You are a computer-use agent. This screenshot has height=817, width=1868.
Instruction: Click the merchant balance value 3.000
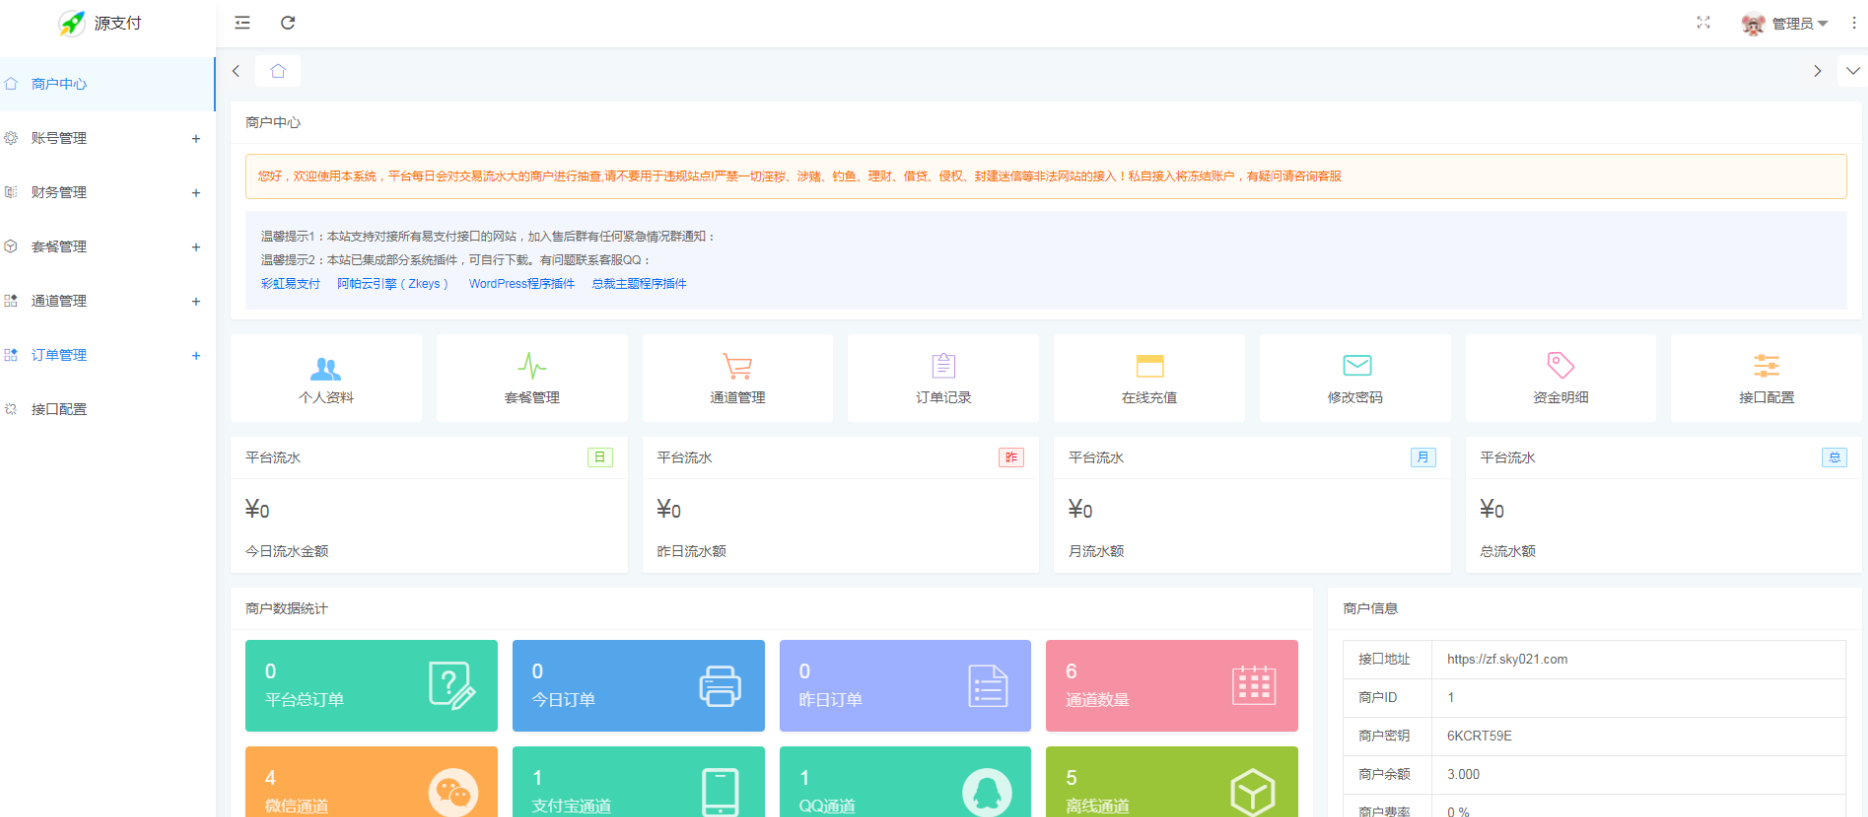1463,774
